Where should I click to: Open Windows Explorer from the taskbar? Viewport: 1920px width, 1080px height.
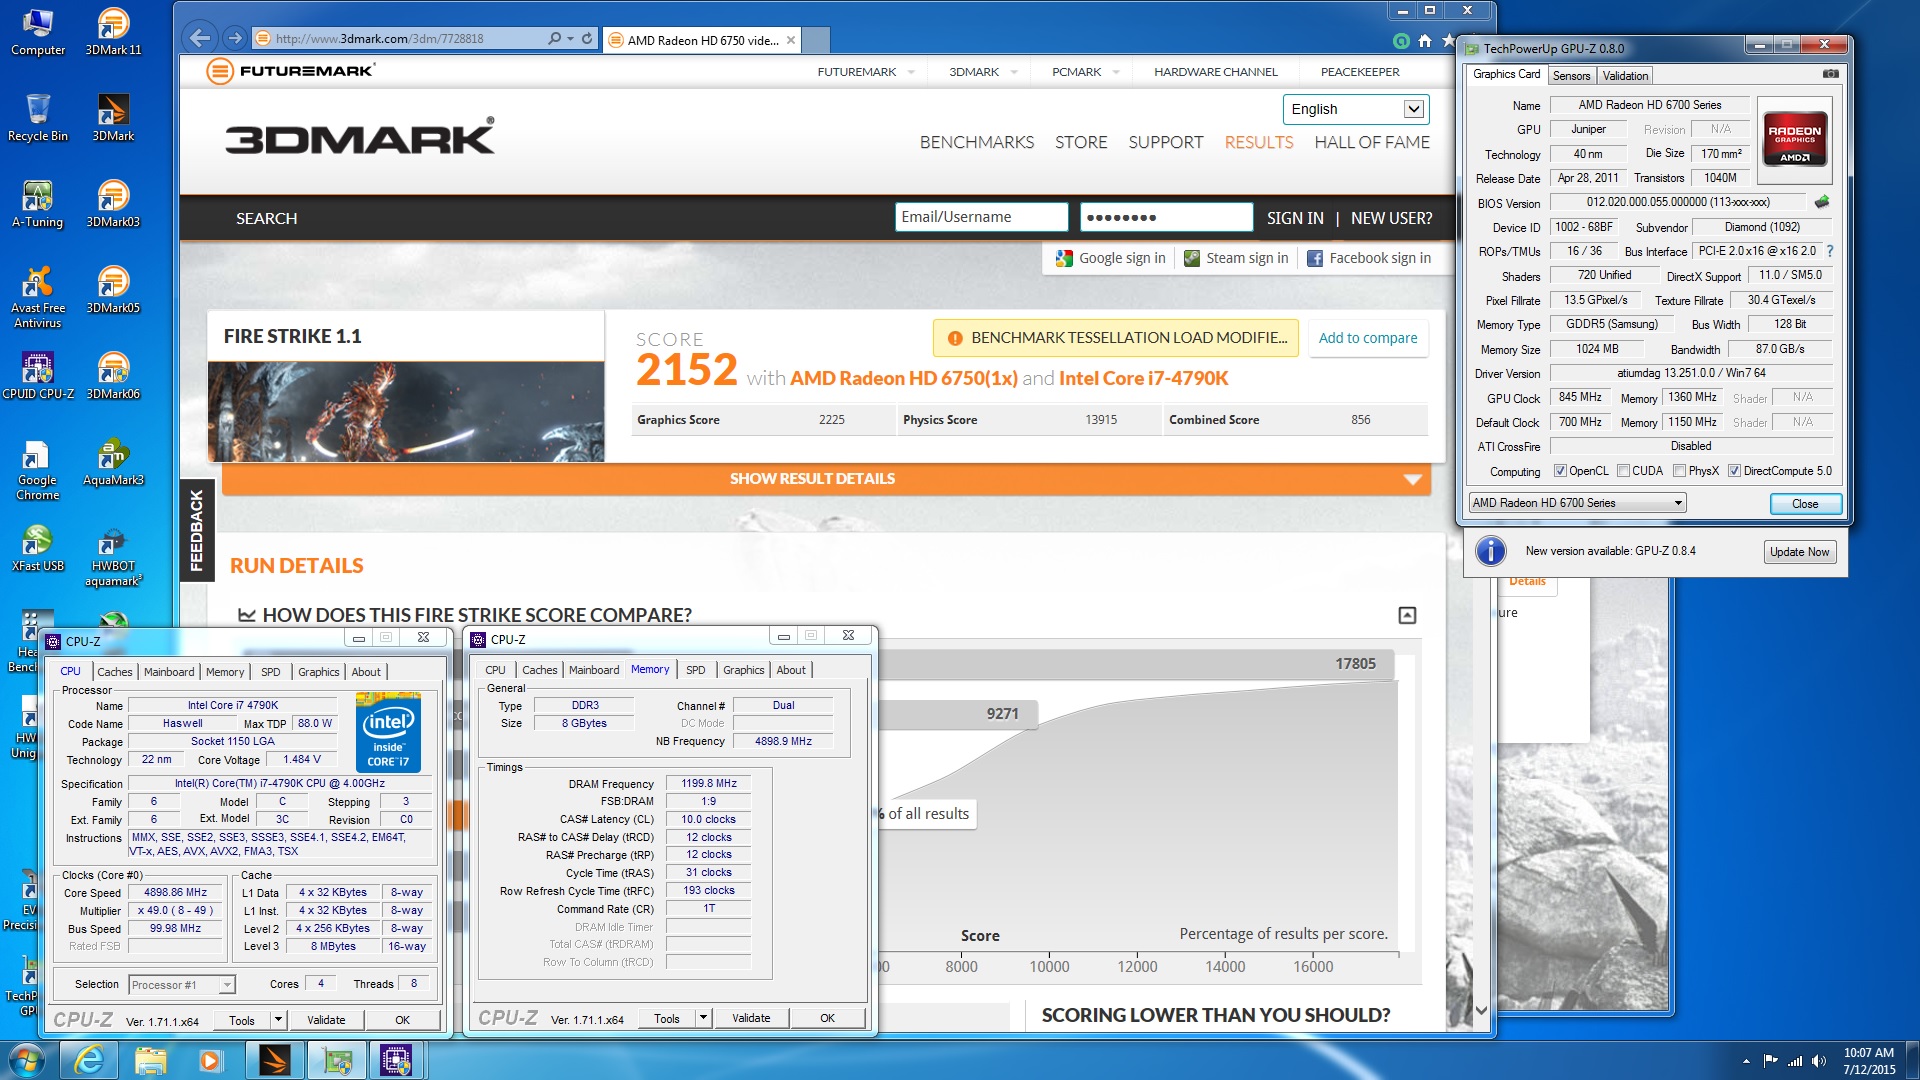pos(150,1060)
